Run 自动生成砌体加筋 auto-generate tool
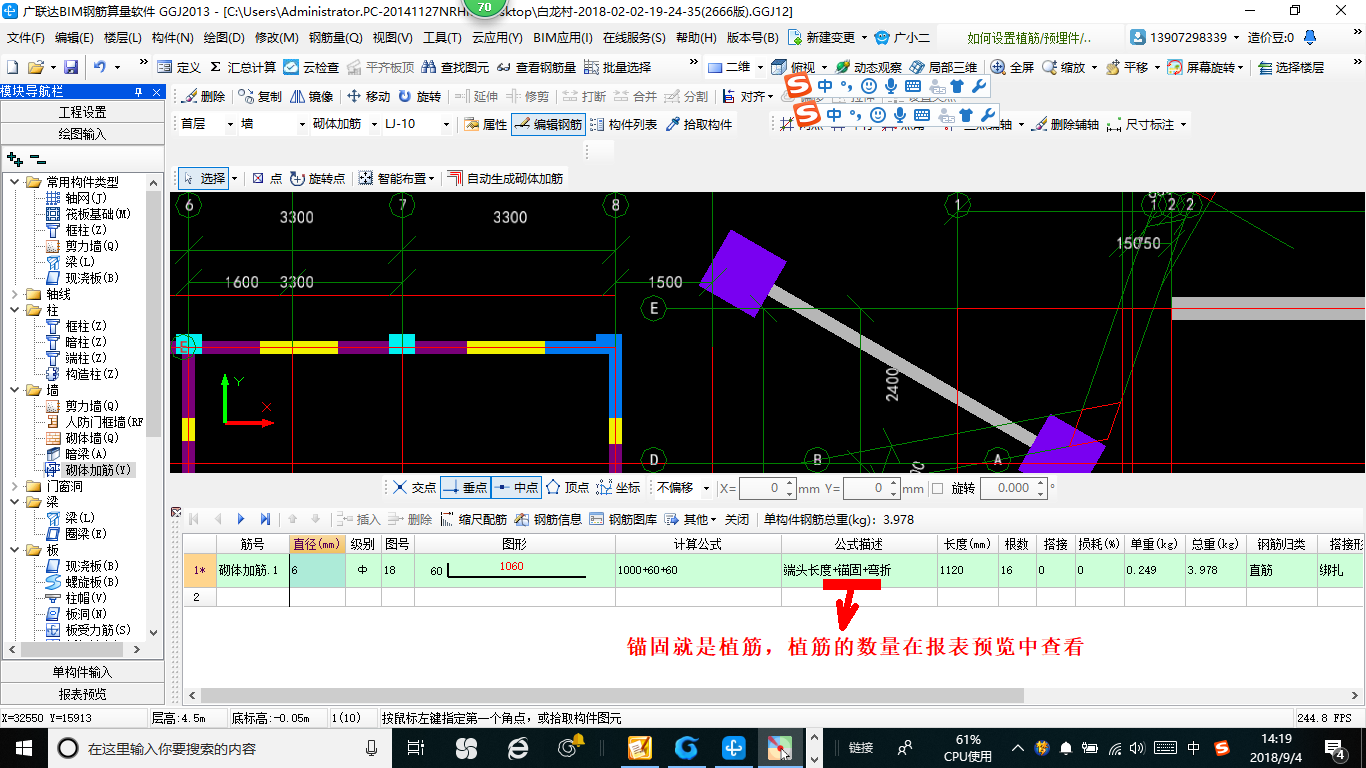 tap(505, 178)
